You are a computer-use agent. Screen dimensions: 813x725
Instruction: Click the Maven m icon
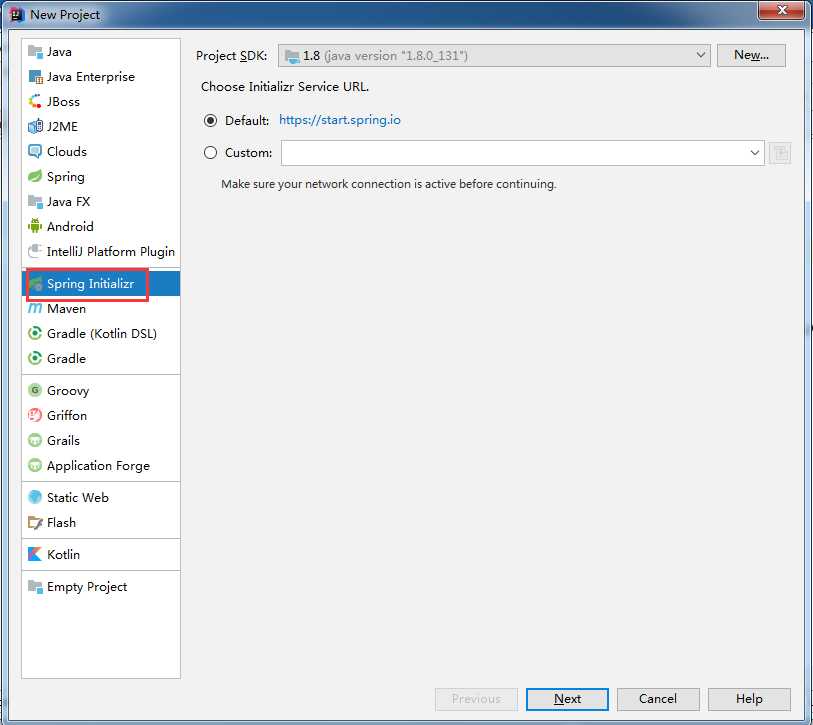click(x=35, y=308)
